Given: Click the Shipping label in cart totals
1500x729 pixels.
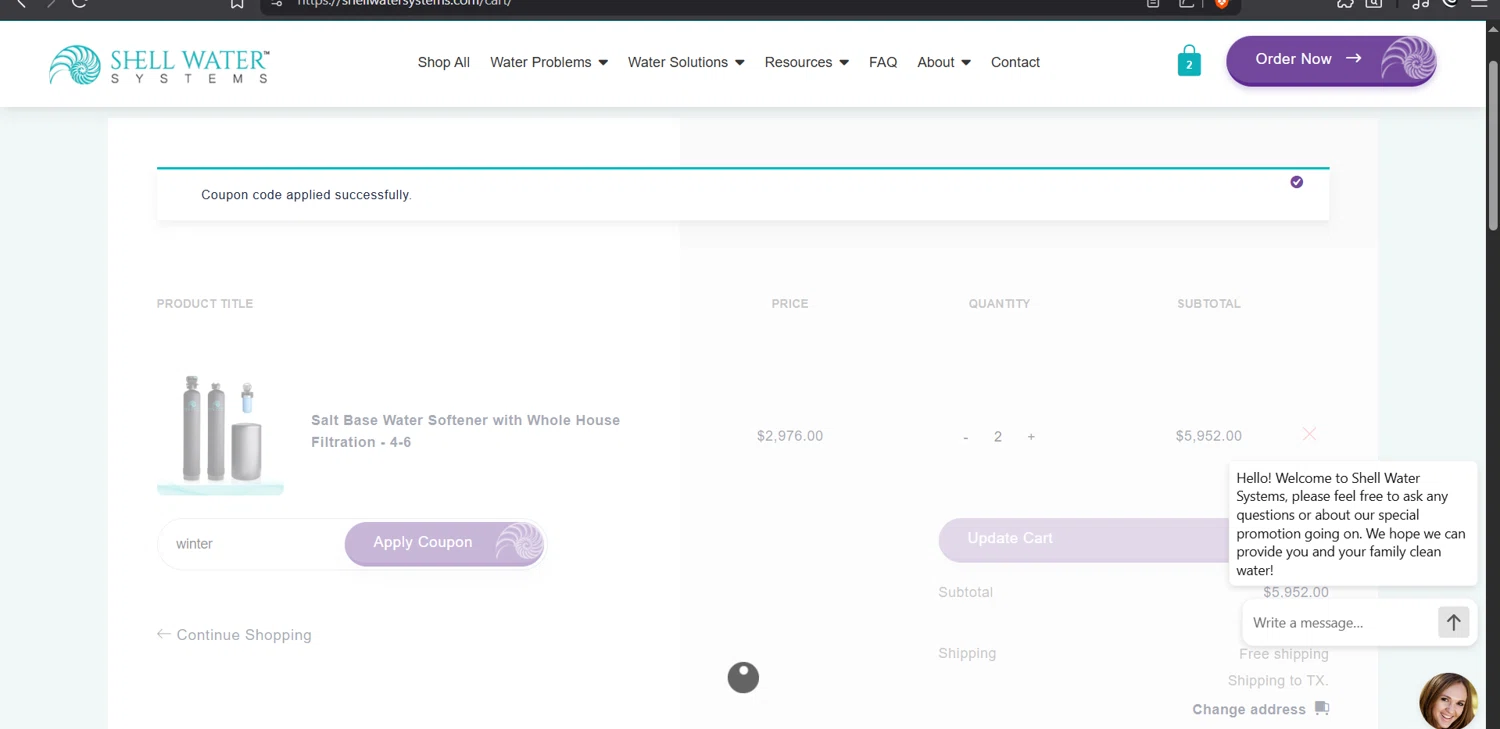Looking at the screenshot, I should point(967,654).
